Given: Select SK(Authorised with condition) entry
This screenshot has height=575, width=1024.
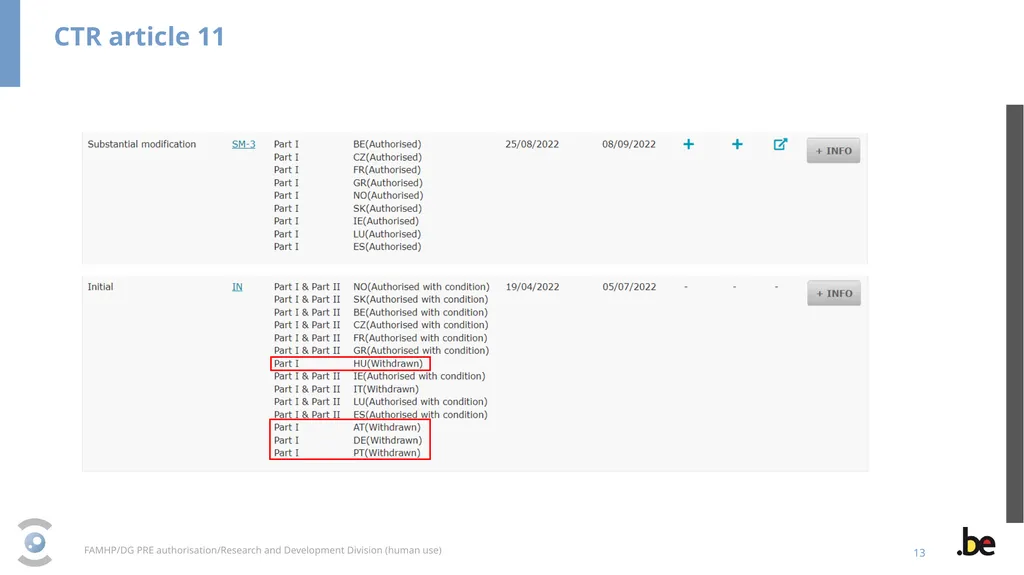Looking at the screenshot, I should [421, 299].
